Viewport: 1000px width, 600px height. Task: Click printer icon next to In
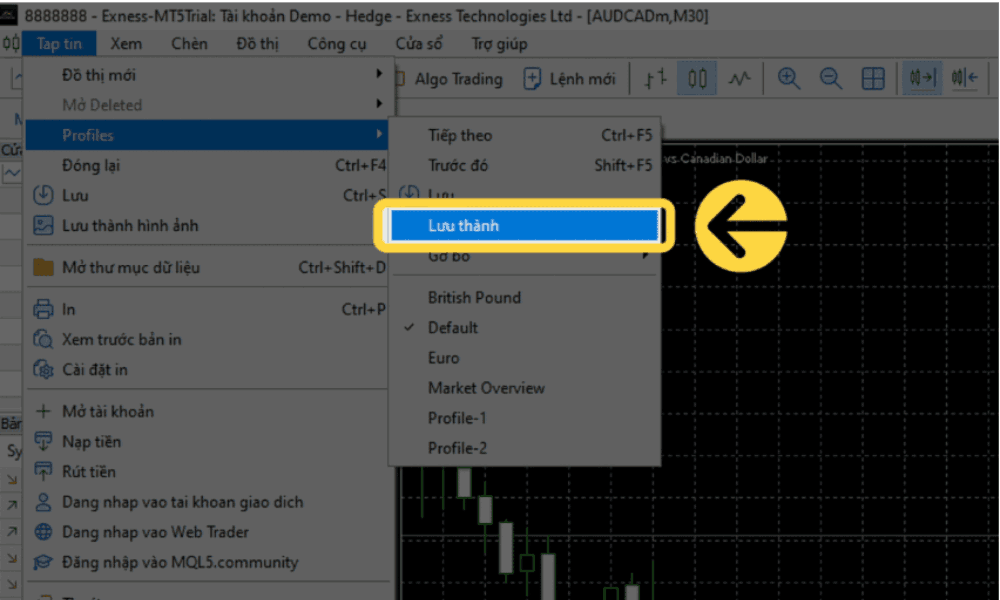click(x=43, y=309)
